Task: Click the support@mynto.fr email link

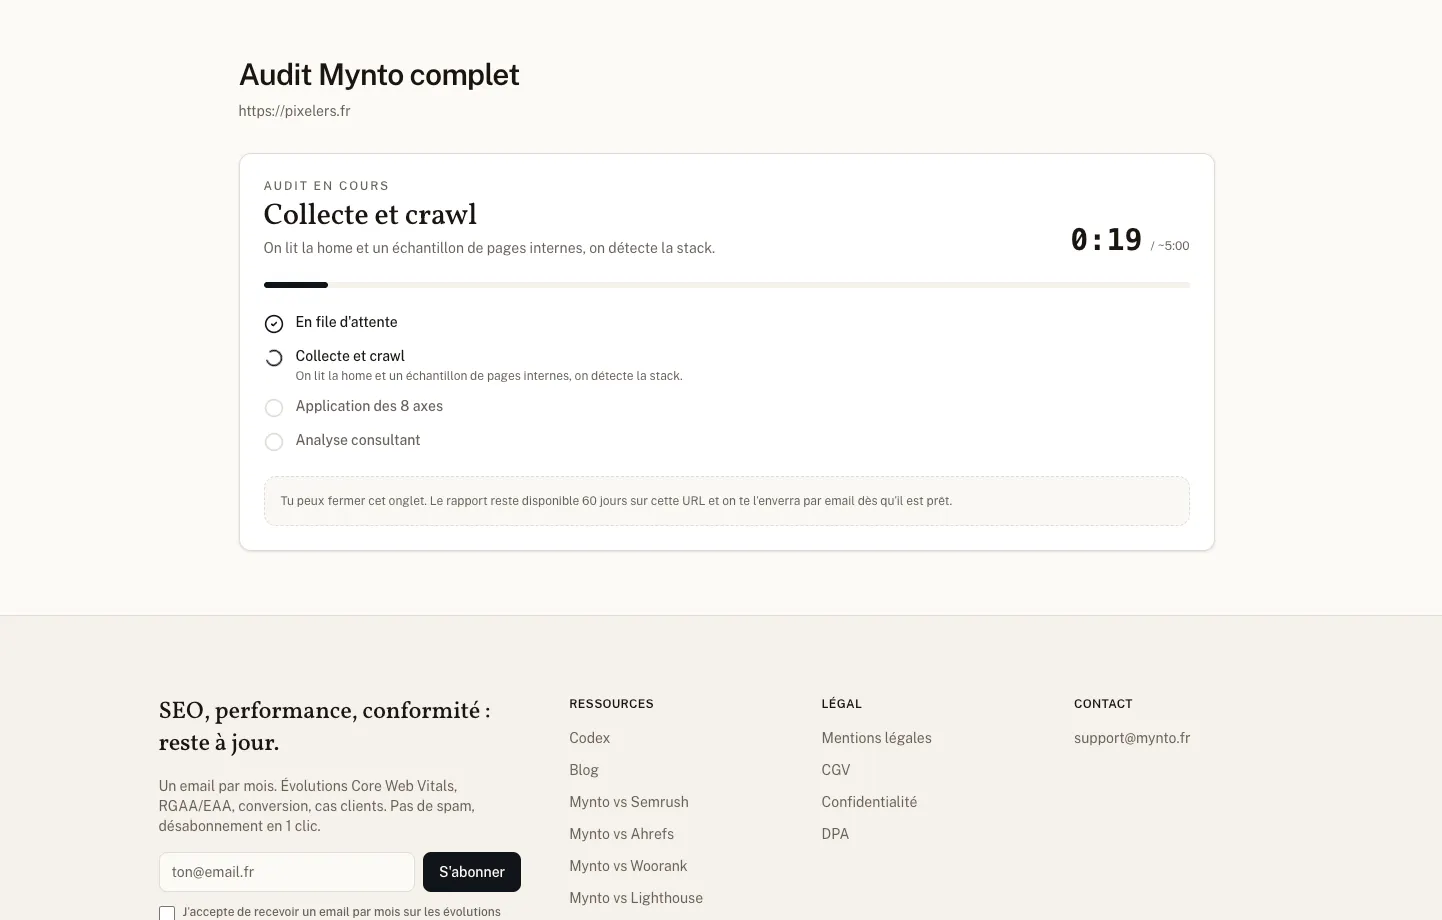Action: 1132,738
